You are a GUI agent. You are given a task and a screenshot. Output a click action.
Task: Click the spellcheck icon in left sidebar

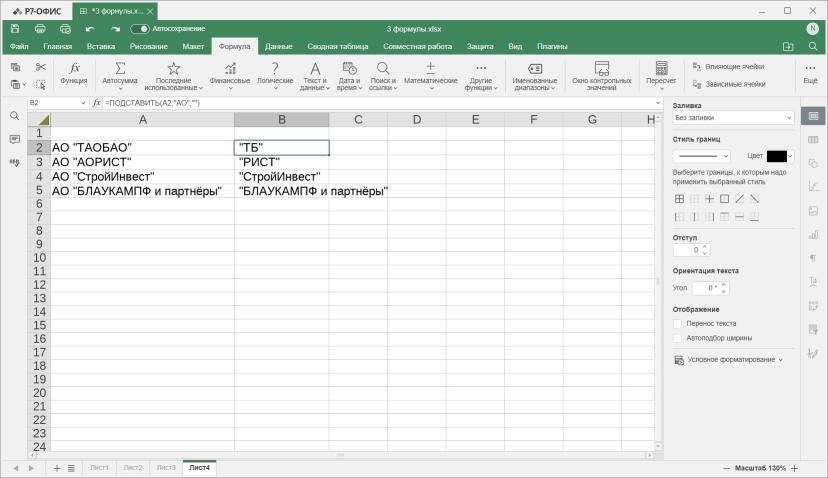14,162
